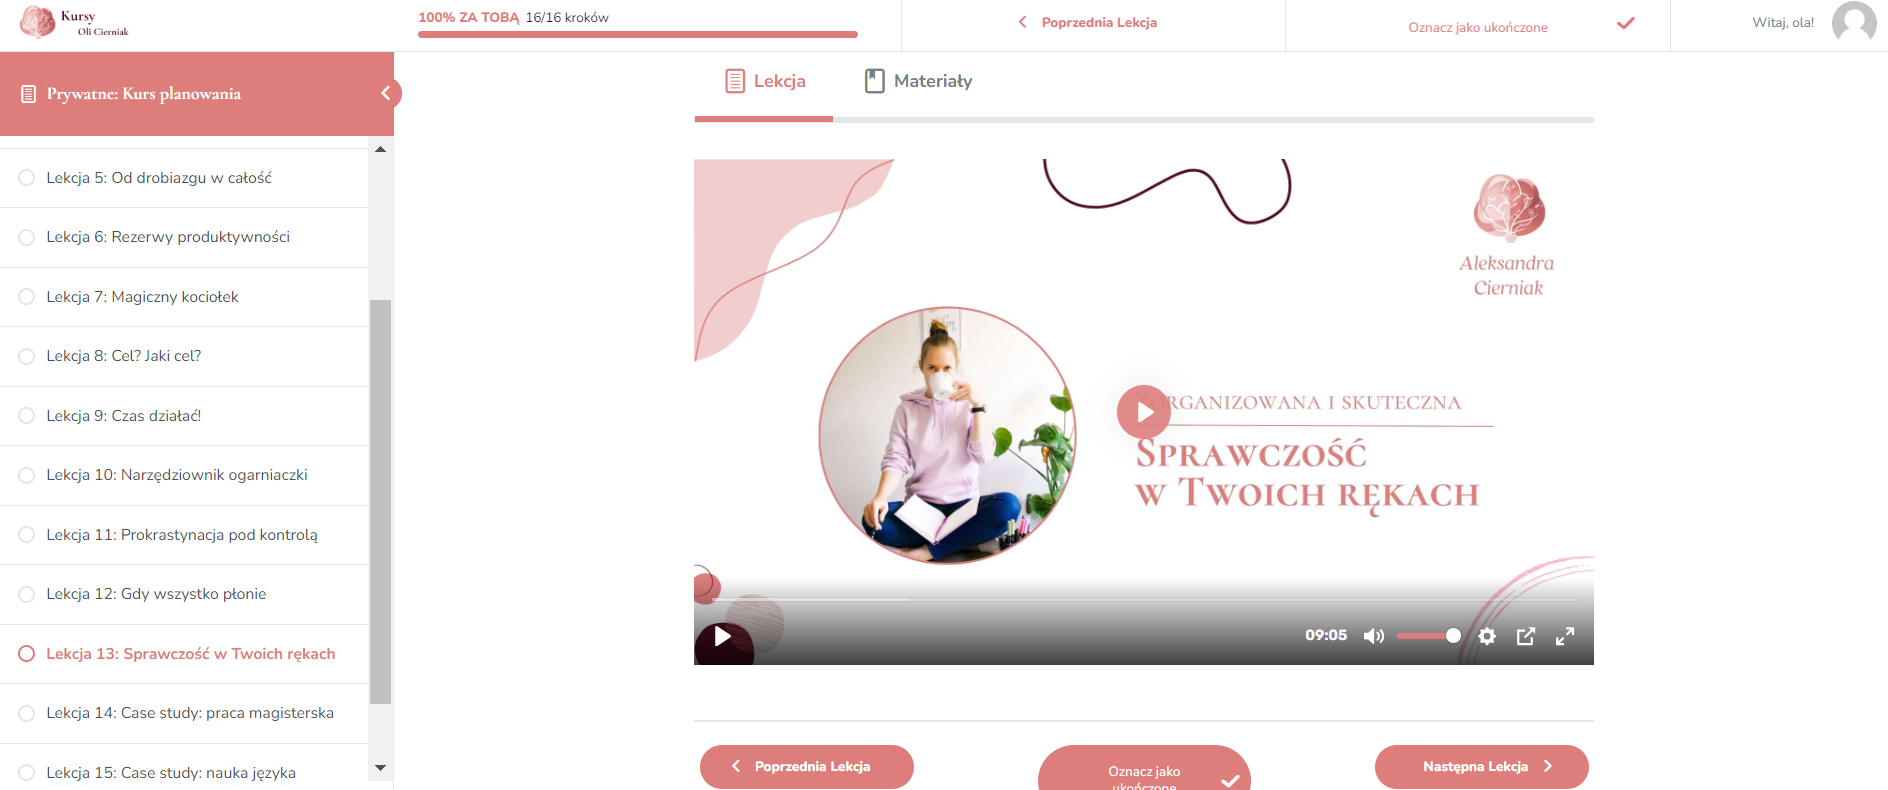
Task: Switch to the Materiały tab
Action: [918, 81]
